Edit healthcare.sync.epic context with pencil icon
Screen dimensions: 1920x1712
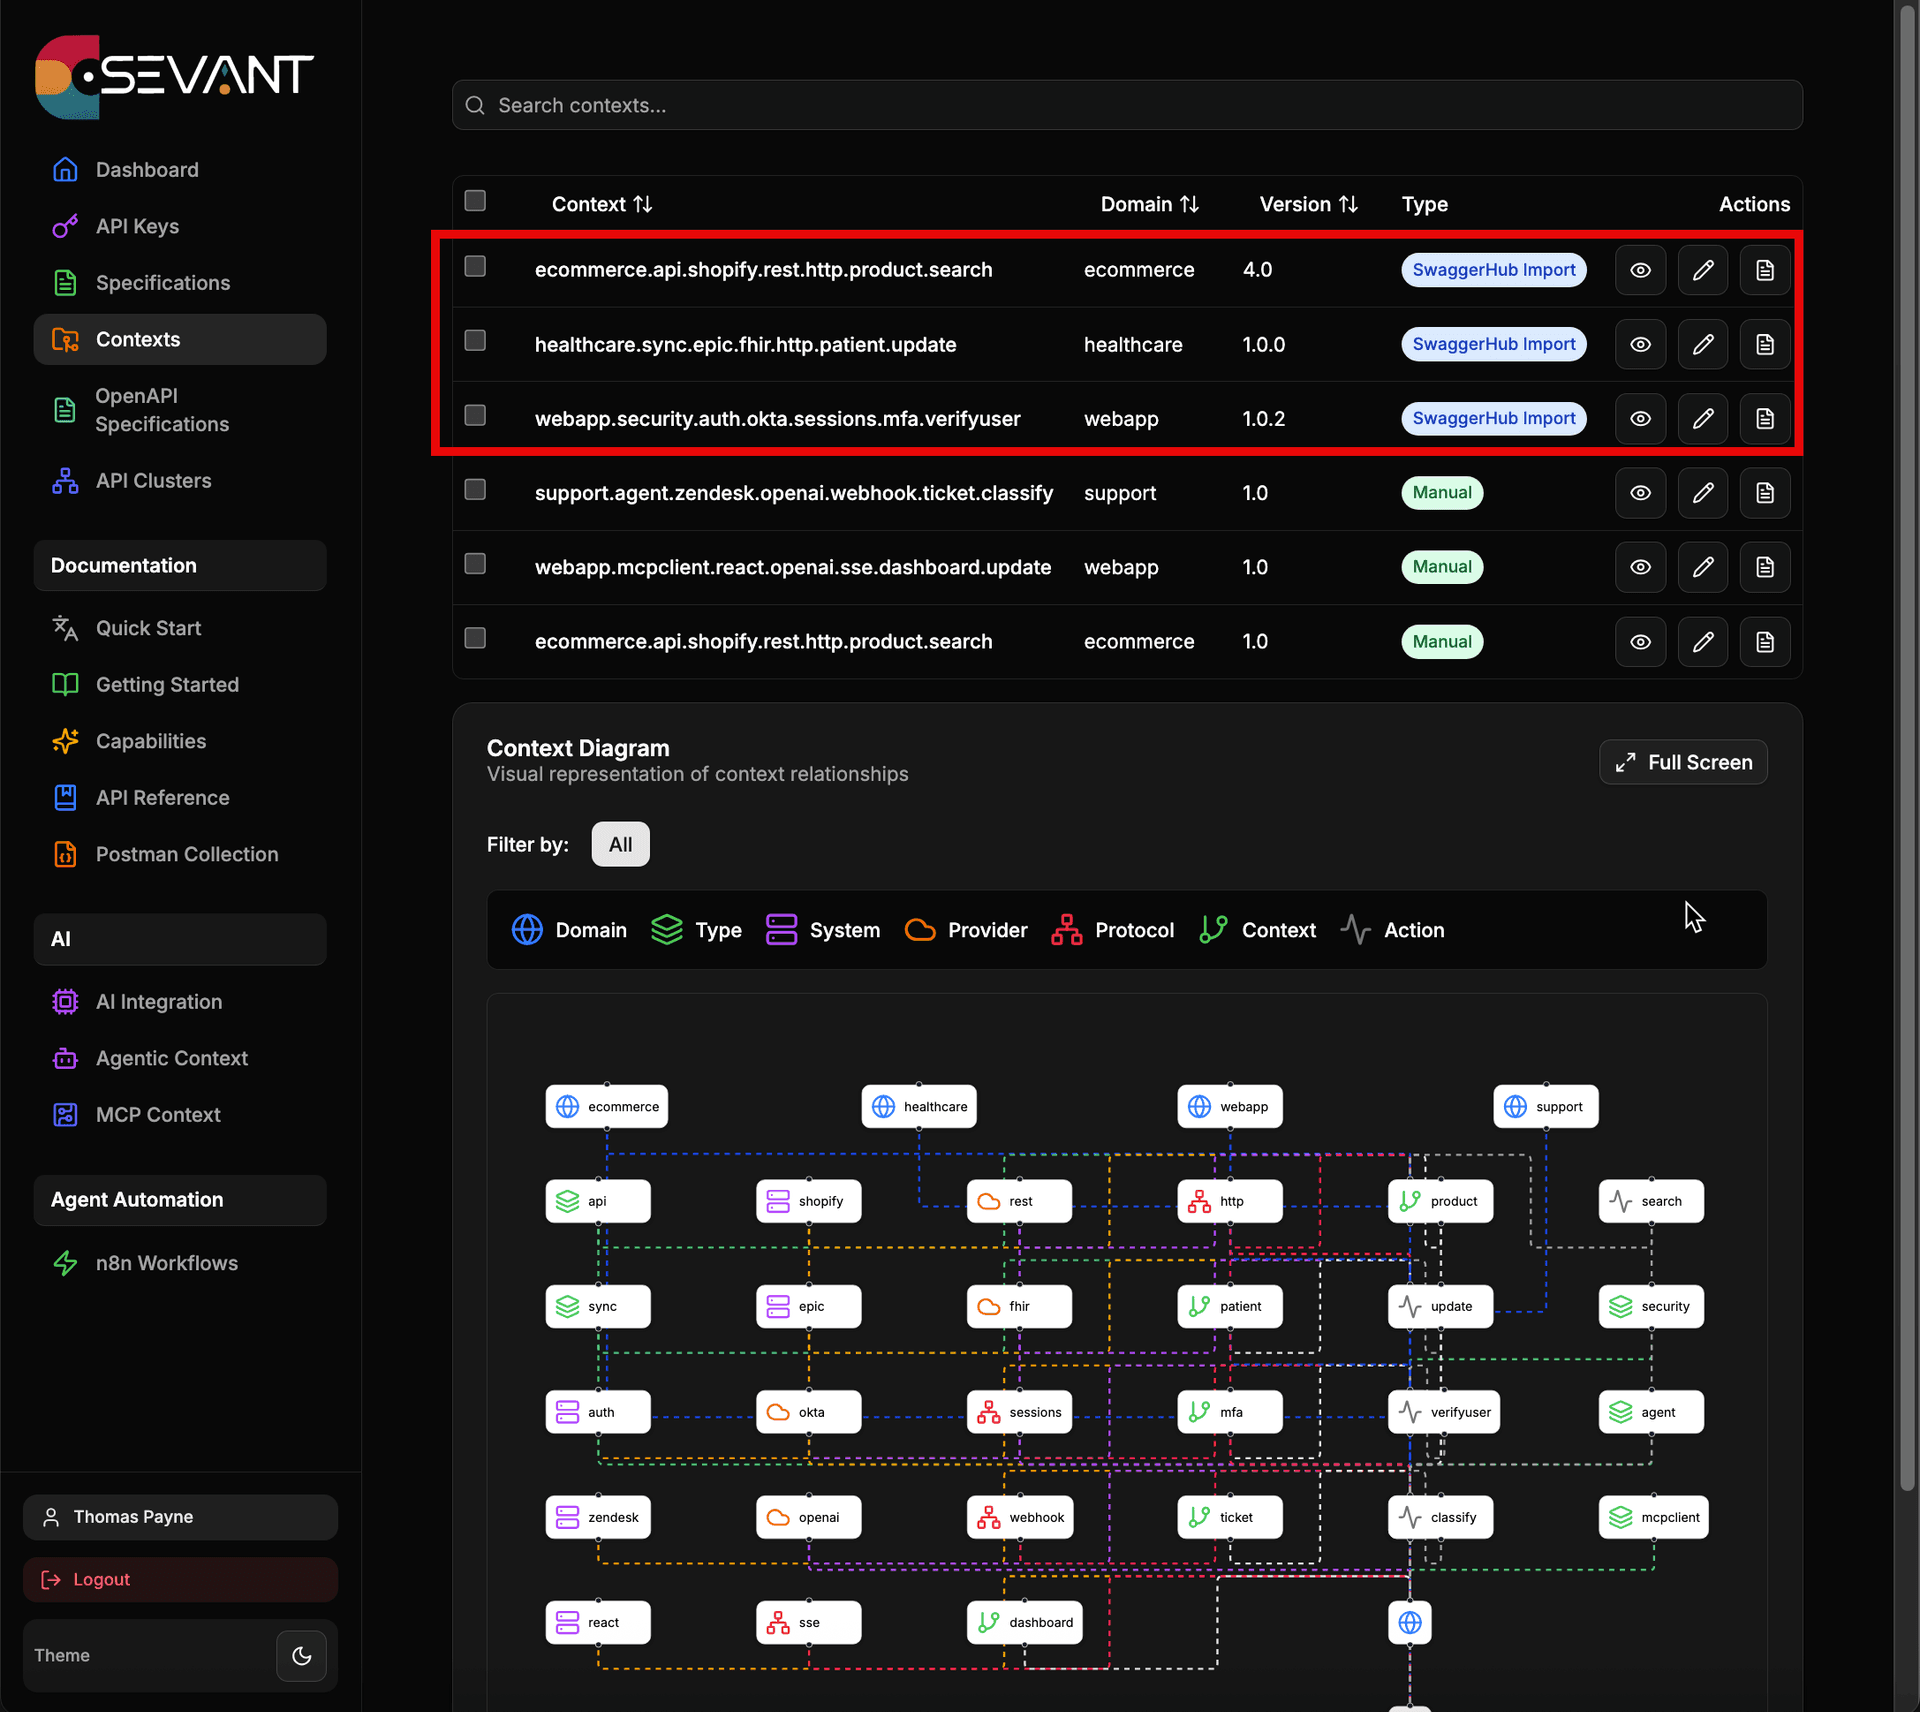tap(1703, 344)
